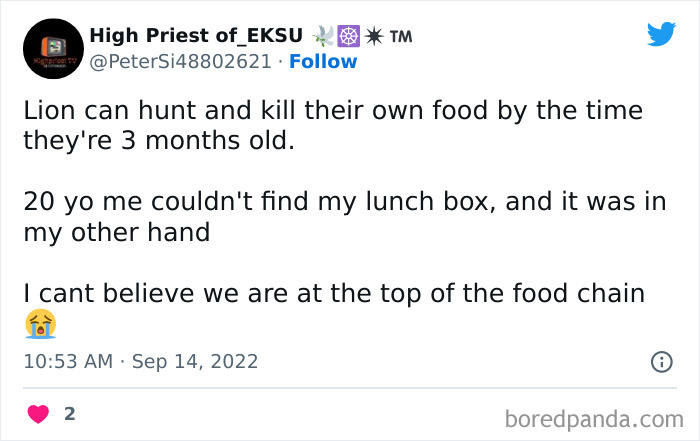Like the tweet with the heart icon
This screenshot has height=441, width=700.
pyautogui.click(x=39, y=414)
